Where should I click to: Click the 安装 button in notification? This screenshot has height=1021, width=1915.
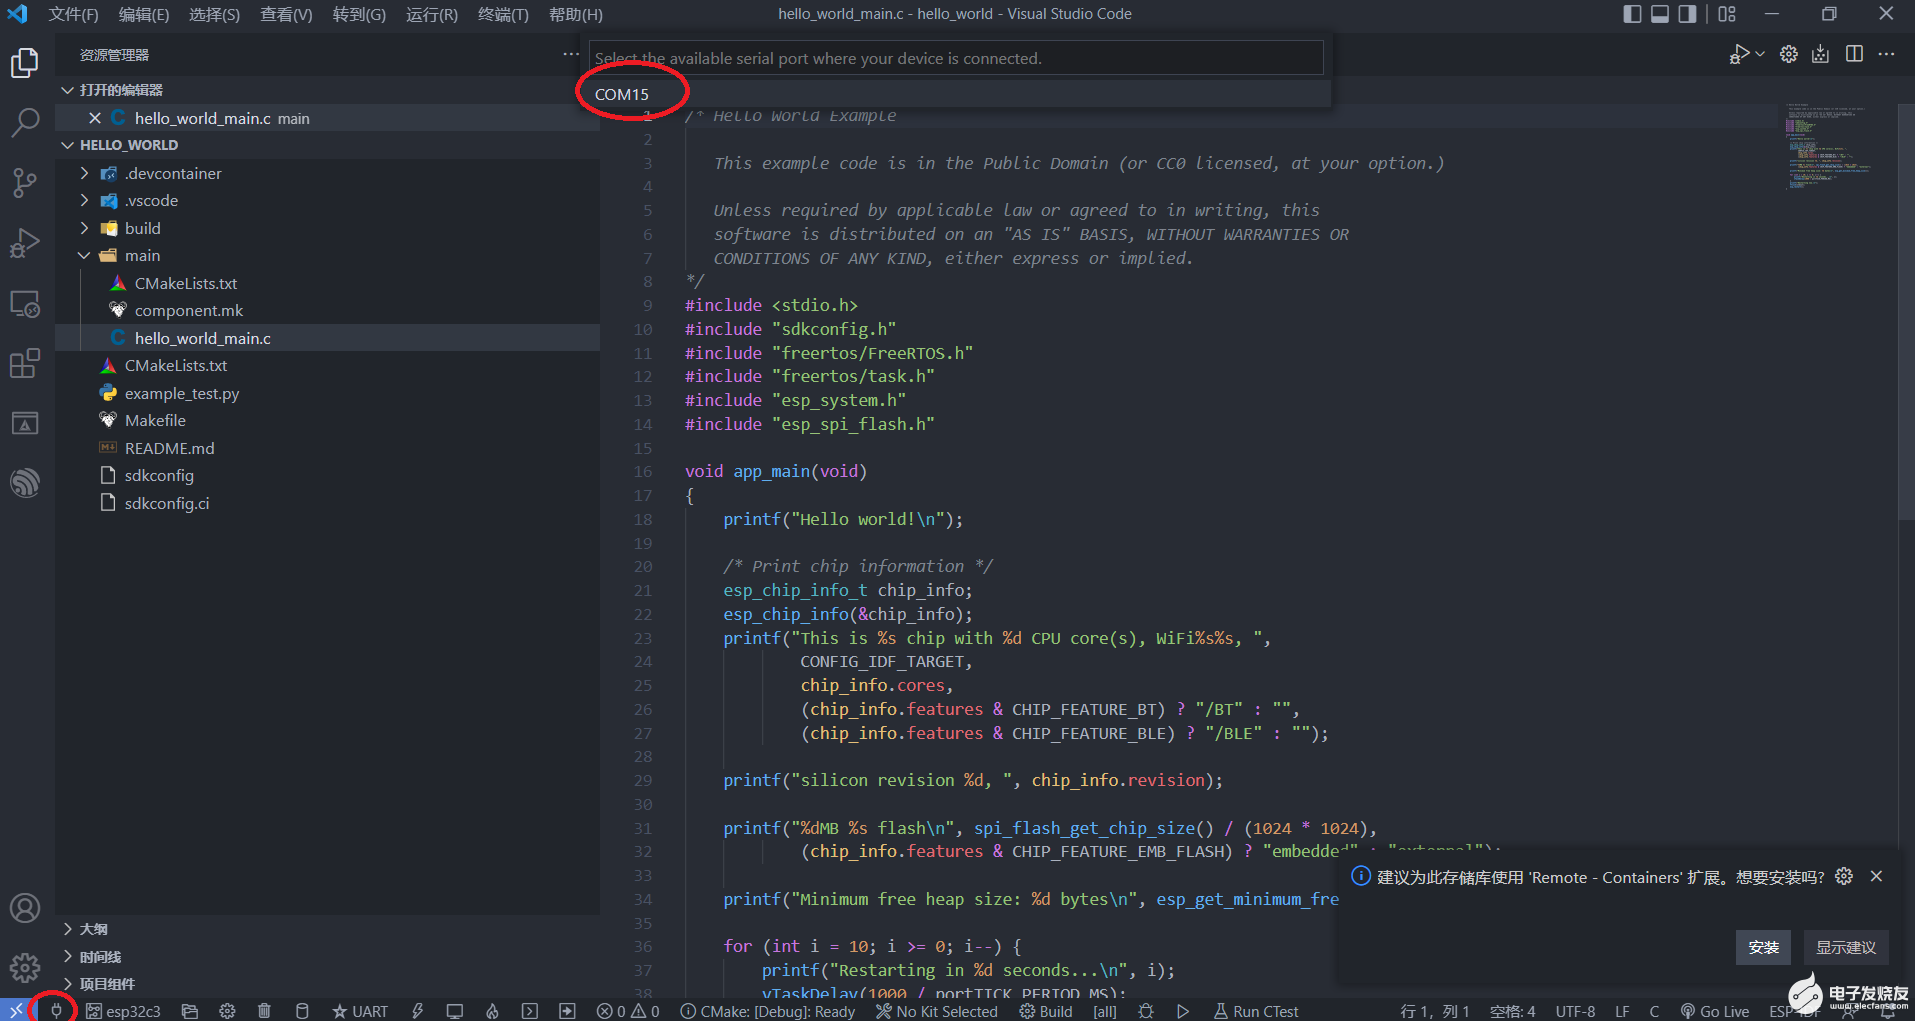coord(1764,947)
